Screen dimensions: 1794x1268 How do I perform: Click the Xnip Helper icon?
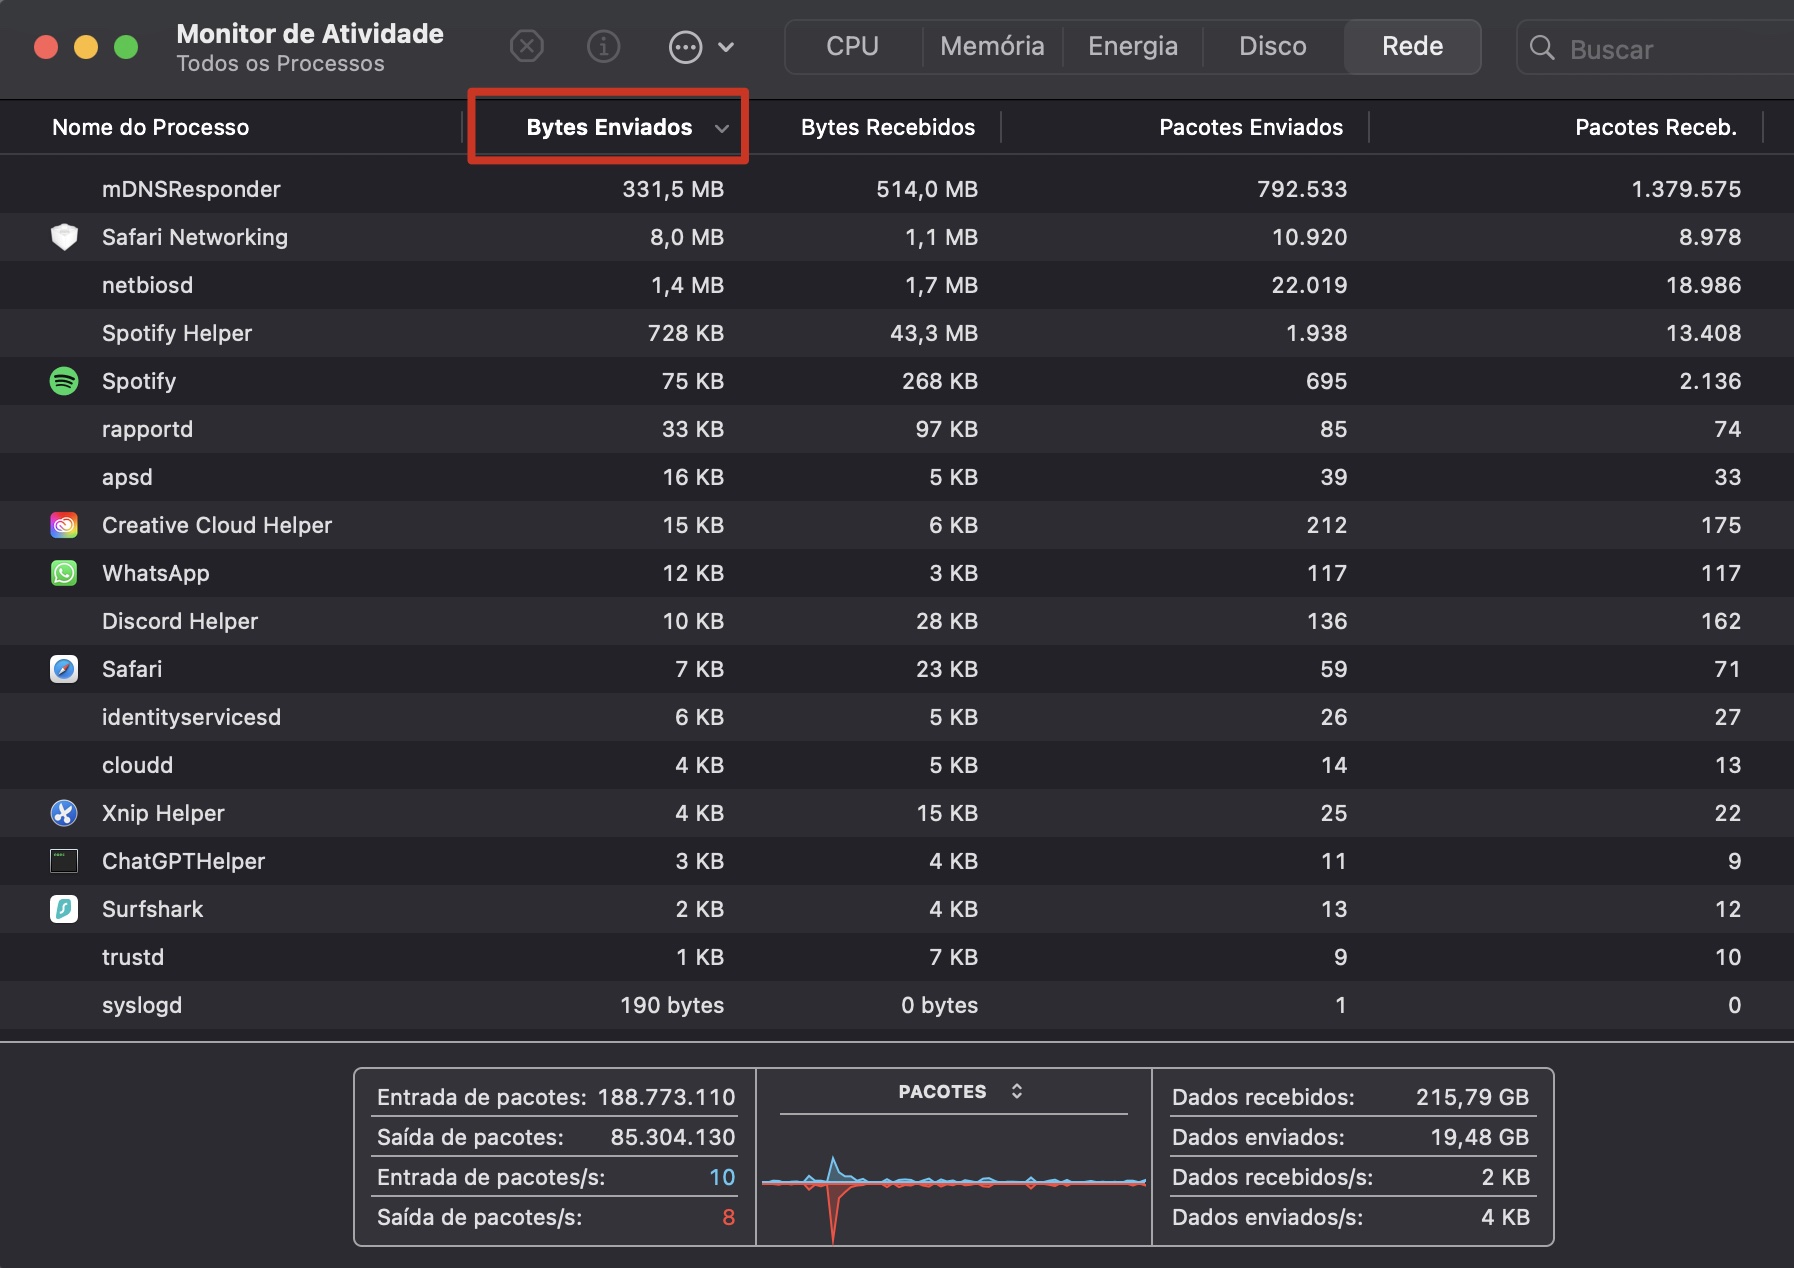tap(64, 813)
